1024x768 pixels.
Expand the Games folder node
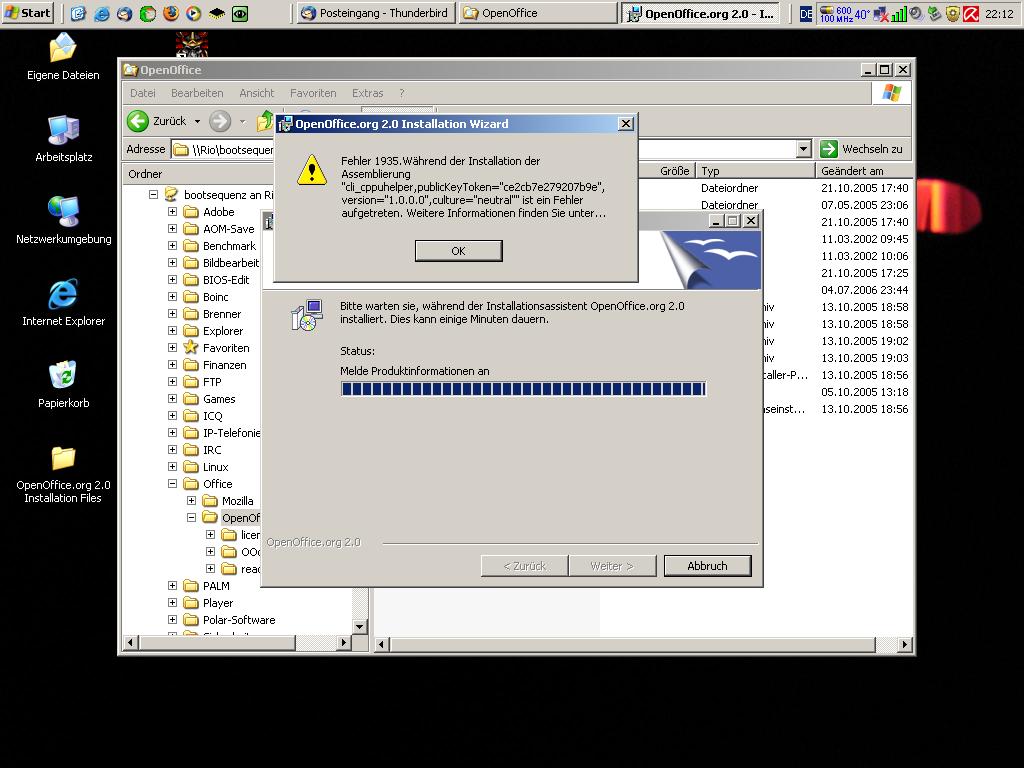[172, 398]
